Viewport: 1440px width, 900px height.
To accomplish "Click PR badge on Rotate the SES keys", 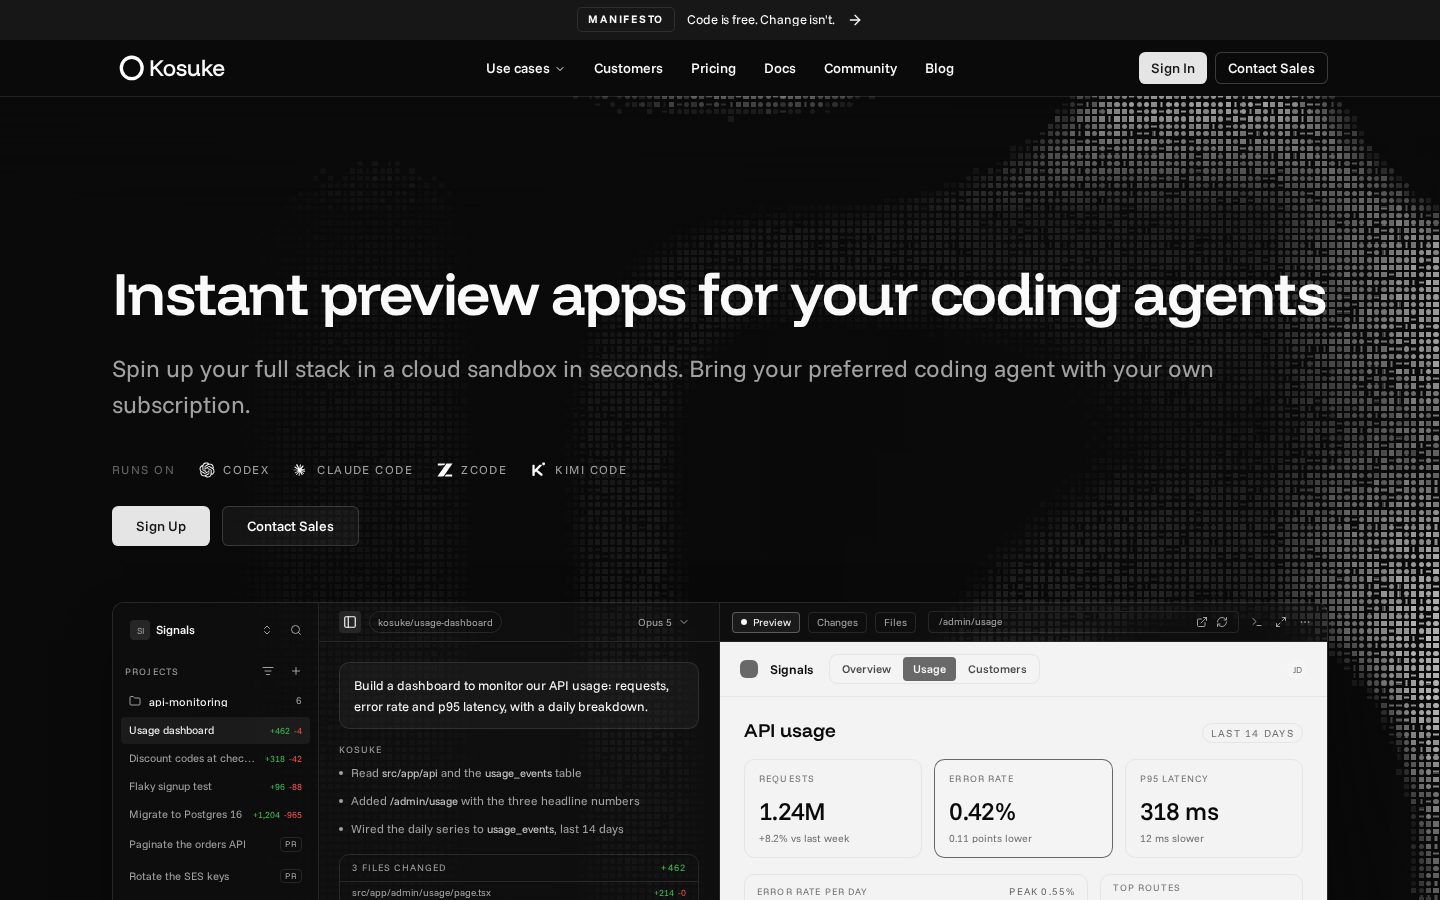I will [291, 876].
